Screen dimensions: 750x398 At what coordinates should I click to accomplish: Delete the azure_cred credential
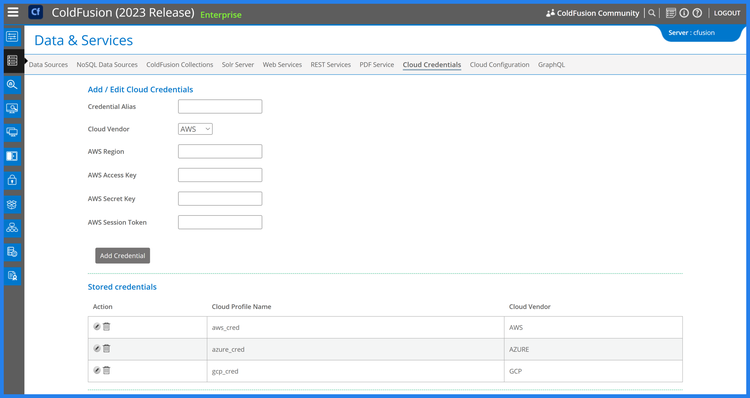107,349
